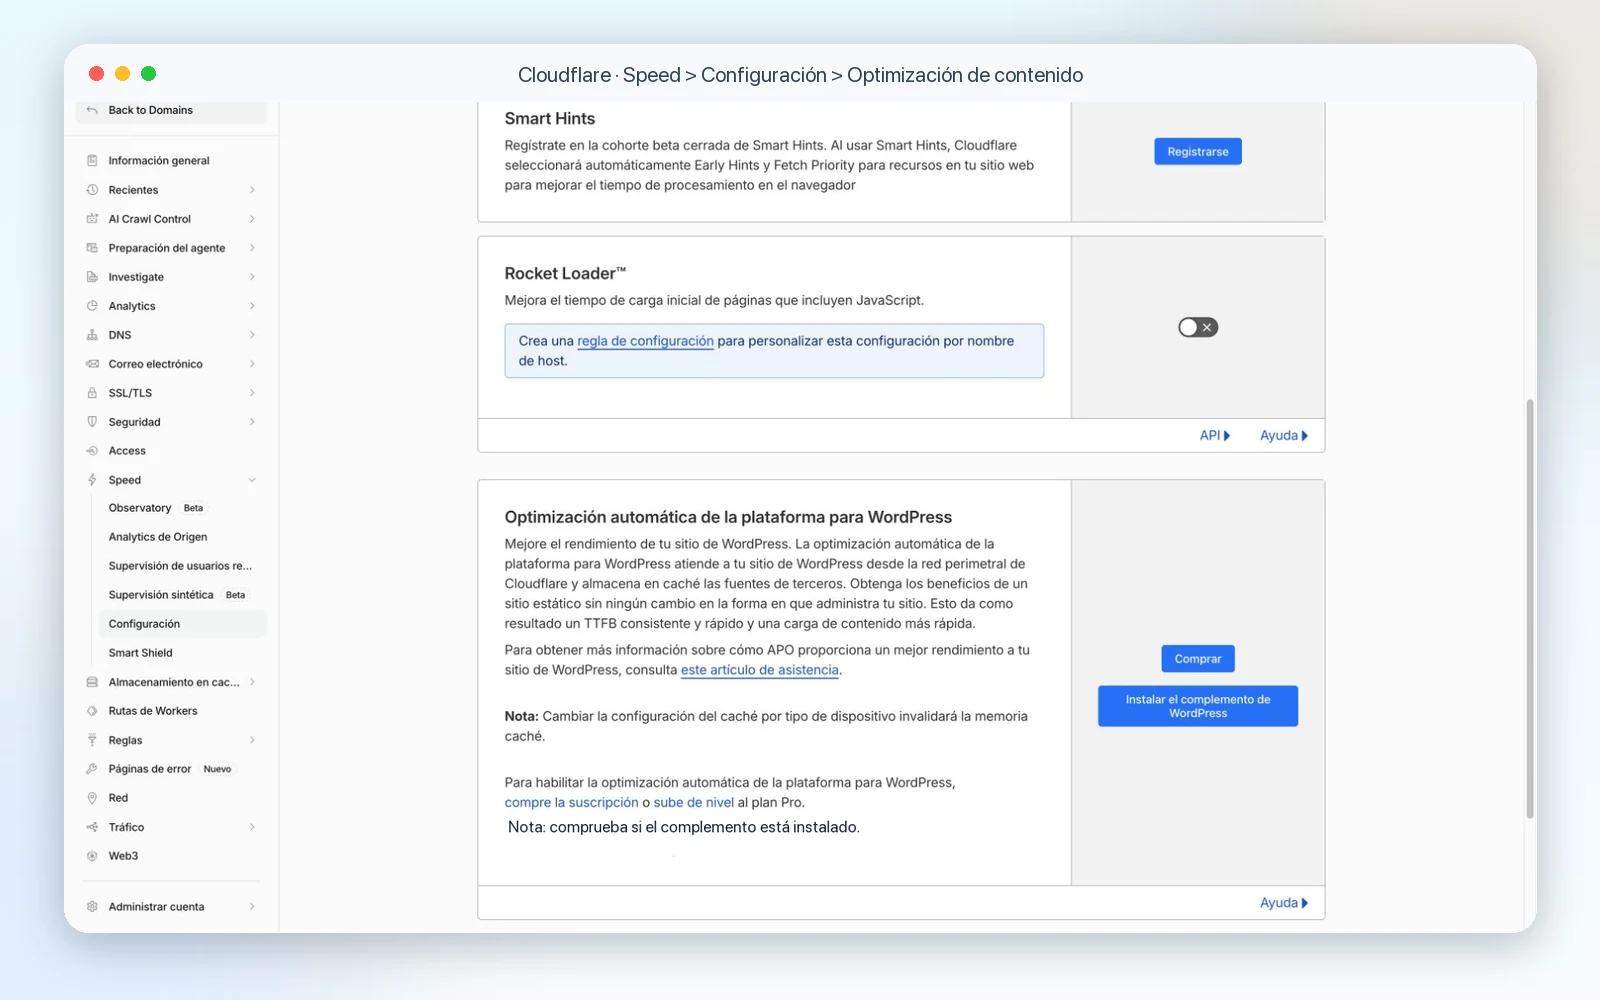Select the Observatory submenu item
Image resolution: width=1600 pixels, height=1000 pixels.
tap(140, 508)
